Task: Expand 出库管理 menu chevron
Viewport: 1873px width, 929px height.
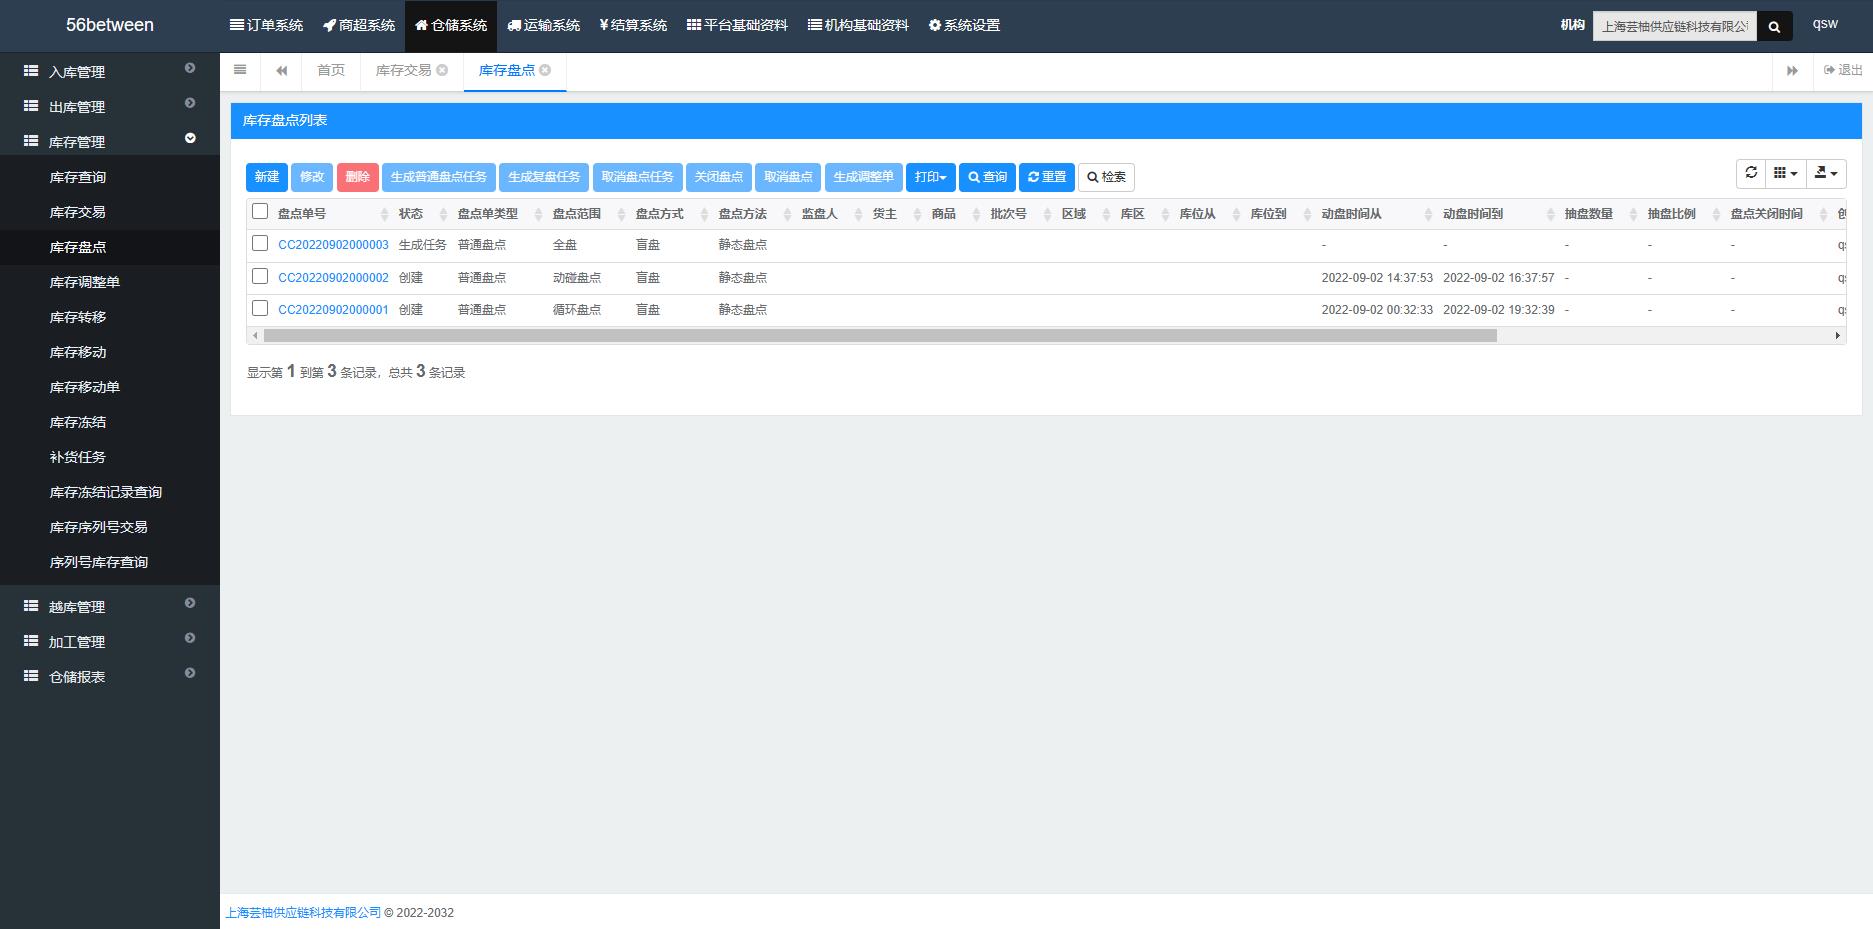Action: 190,103
